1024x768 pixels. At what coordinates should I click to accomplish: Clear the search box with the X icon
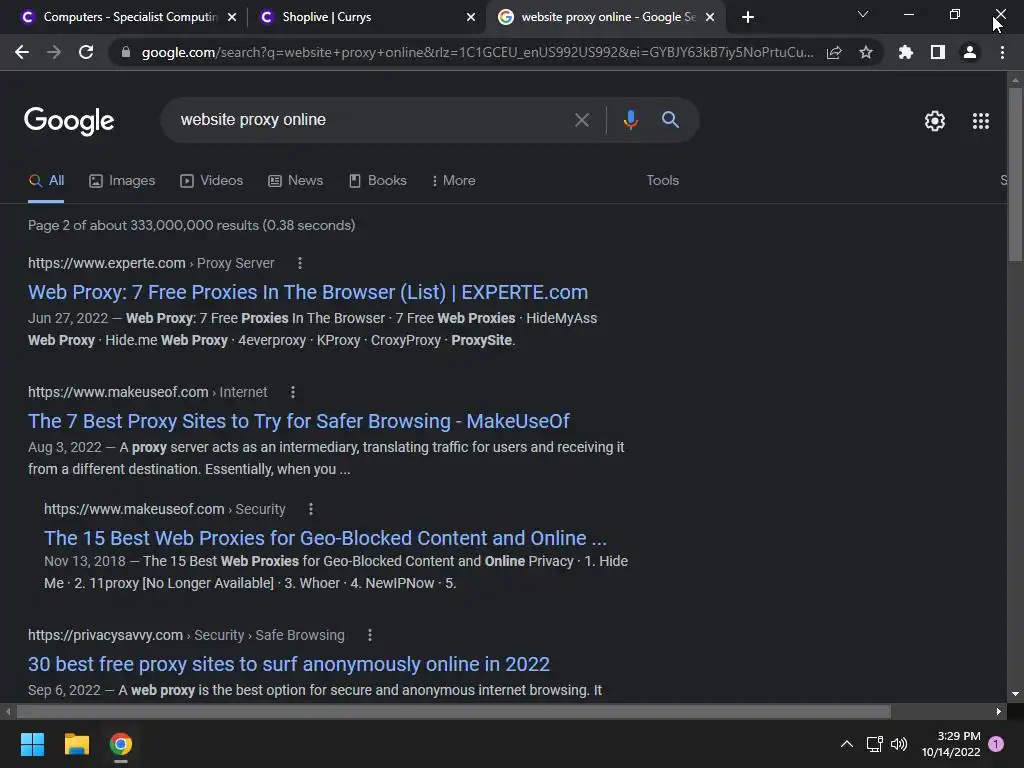click(x=581, y=120)
